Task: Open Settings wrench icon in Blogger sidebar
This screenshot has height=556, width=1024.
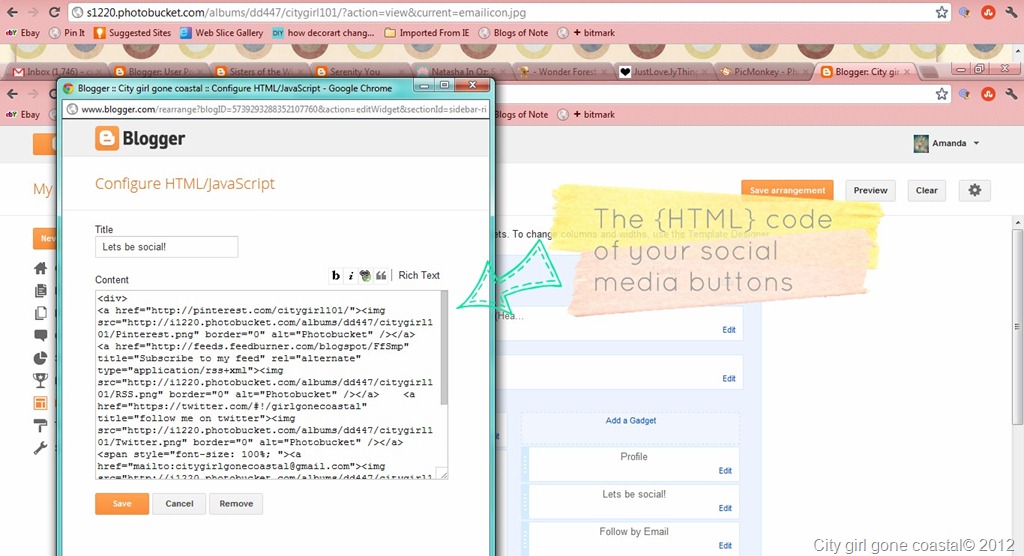Action: [40, 448]
